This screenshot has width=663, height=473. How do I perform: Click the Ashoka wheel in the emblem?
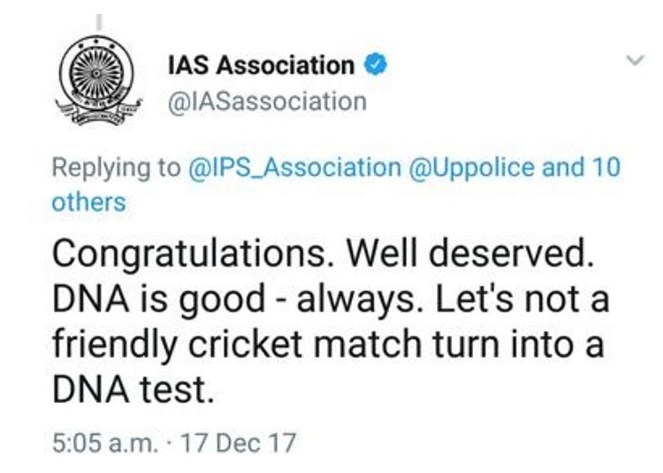(96, 73)
